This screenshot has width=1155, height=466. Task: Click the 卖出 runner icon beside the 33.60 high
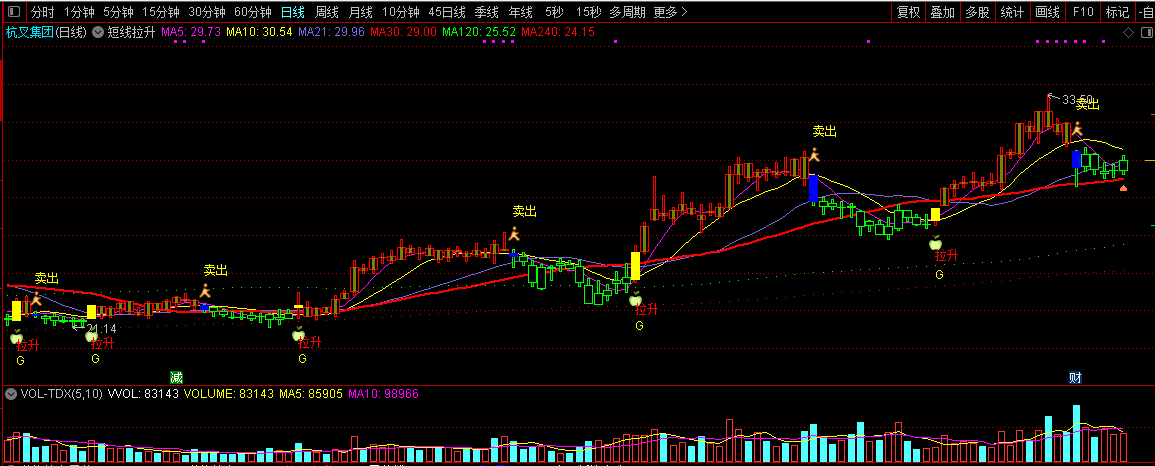coord(1077,130)
